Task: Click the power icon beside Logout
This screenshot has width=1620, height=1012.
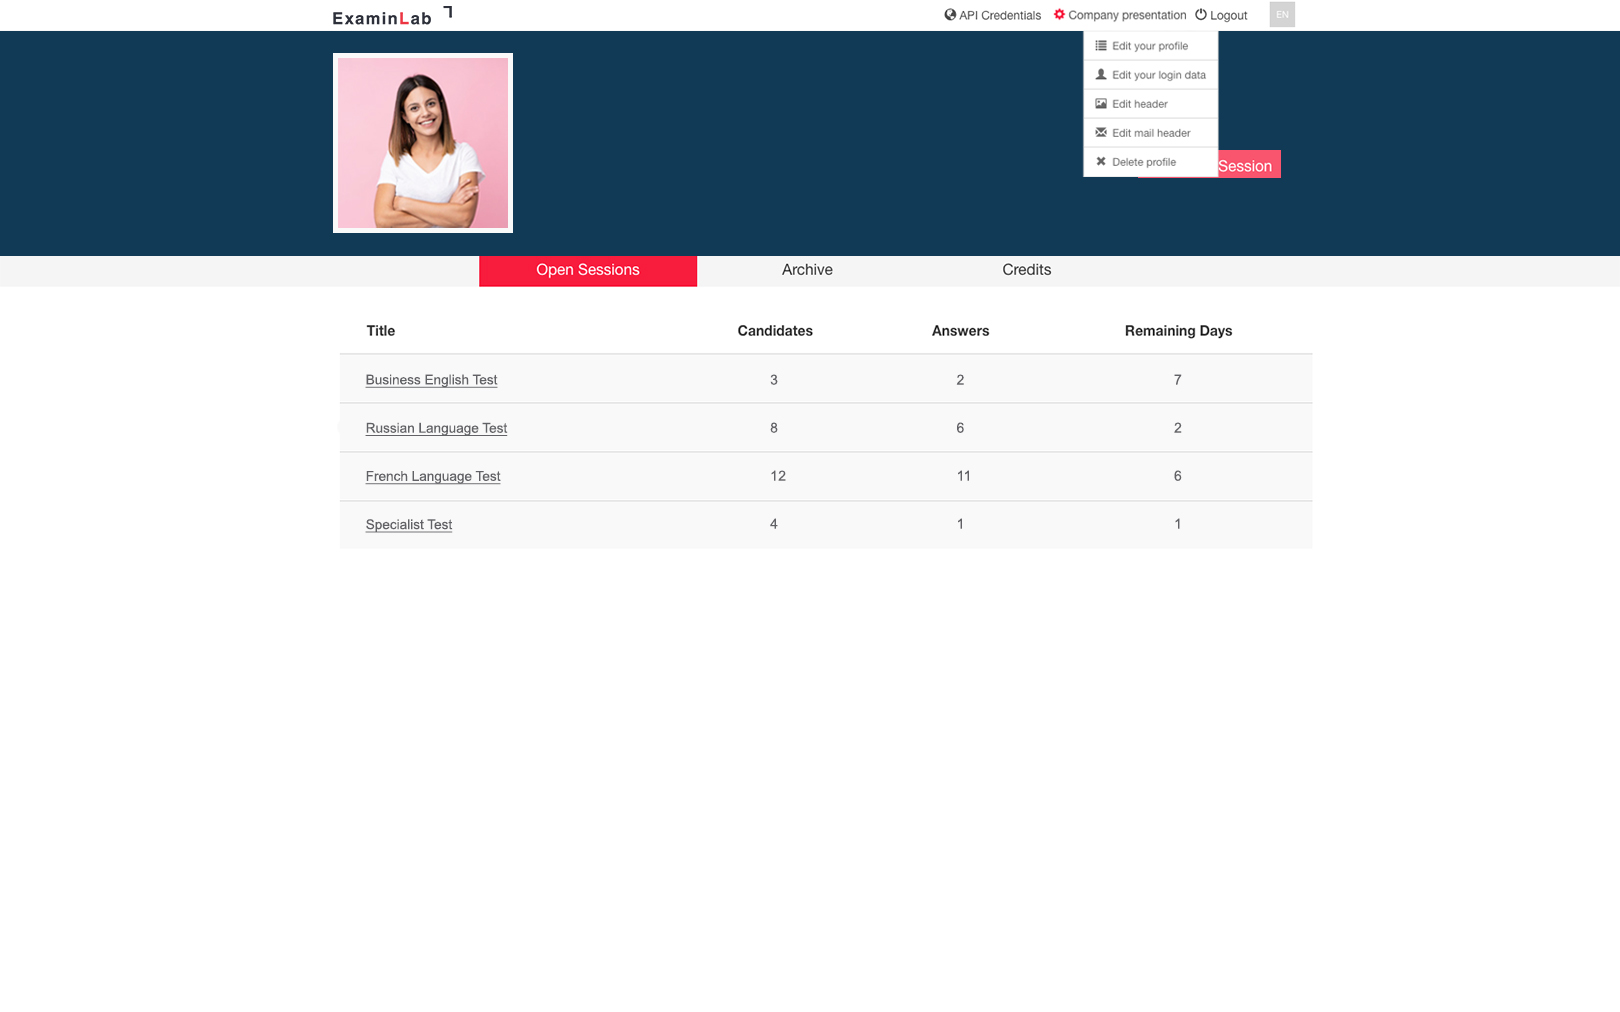Action: tap(1201, 14)
